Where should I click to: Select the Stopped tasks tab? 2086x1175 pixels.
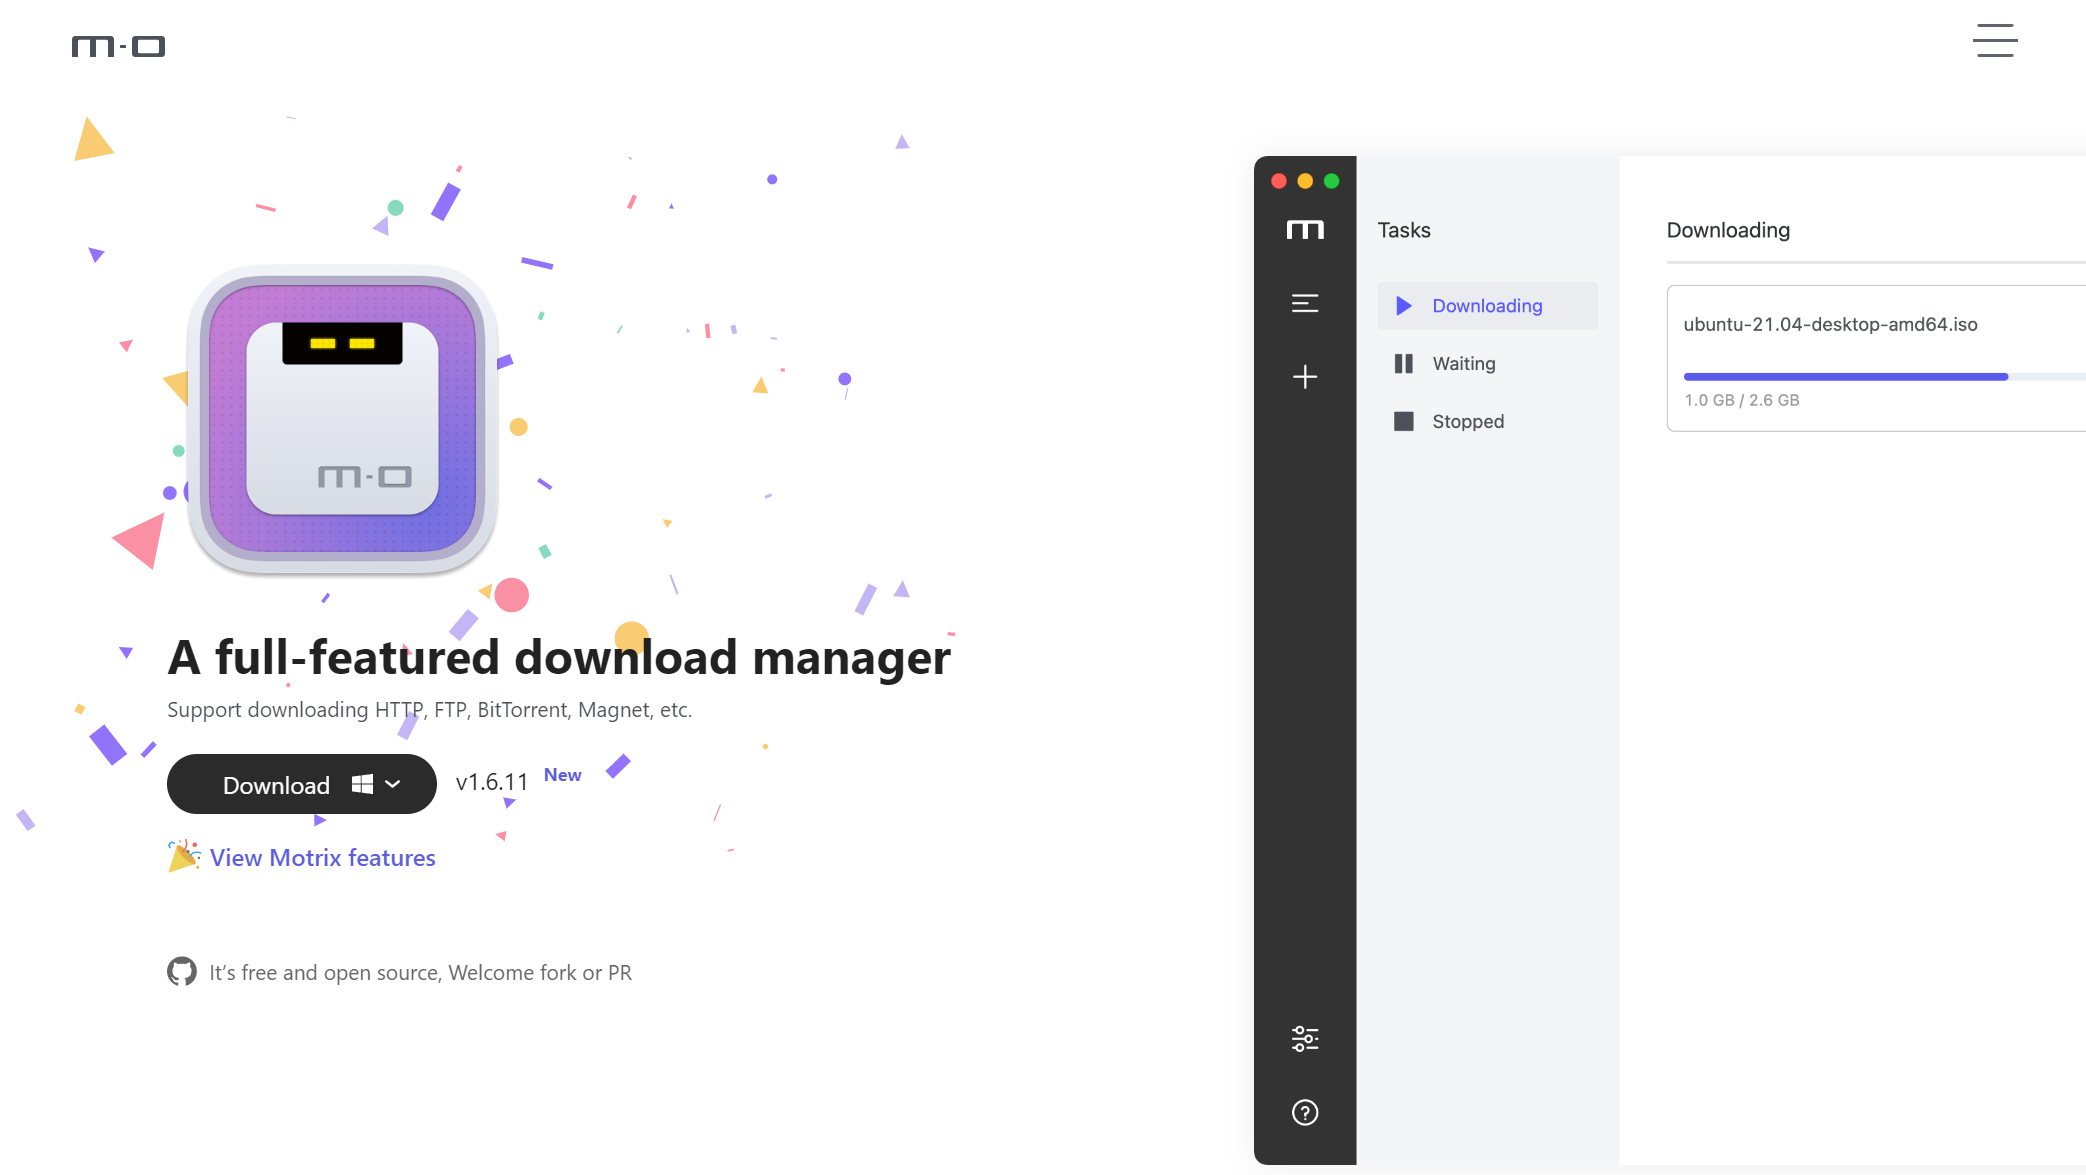point(1487,422)
